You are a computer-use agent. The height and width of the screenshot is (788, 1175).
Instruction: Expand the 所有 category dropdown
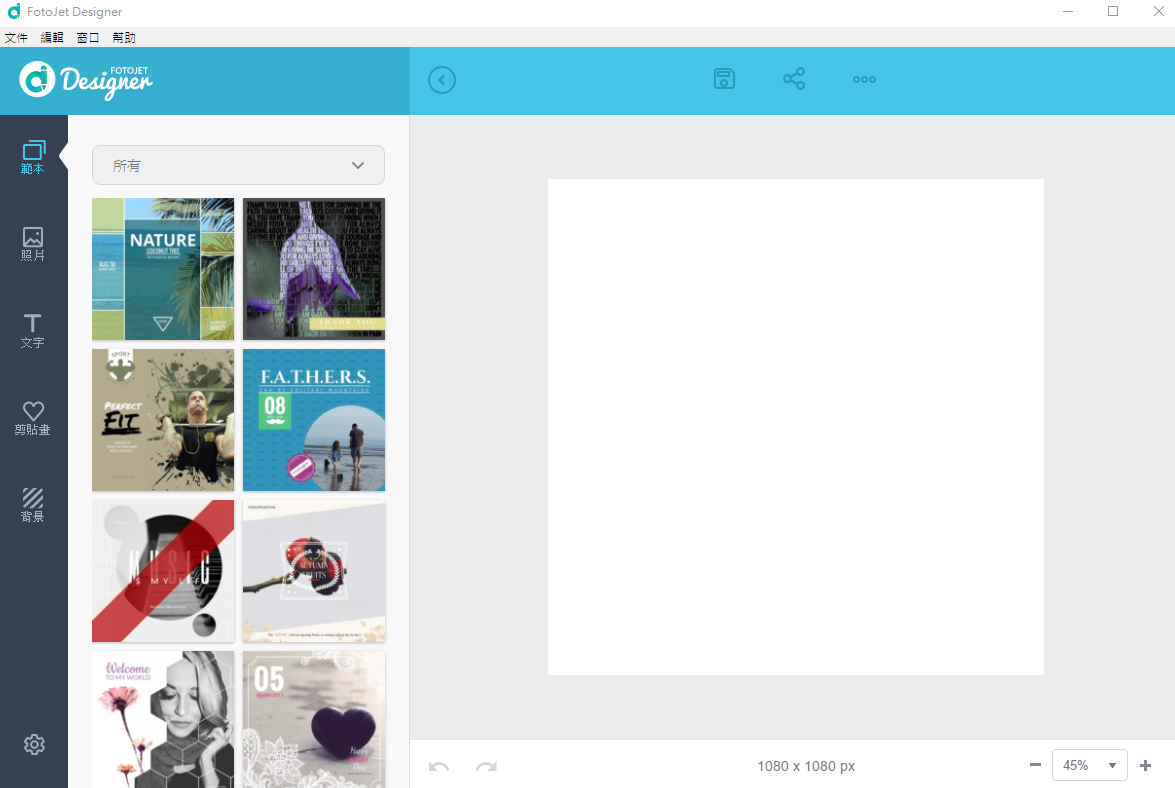[238, 165]
